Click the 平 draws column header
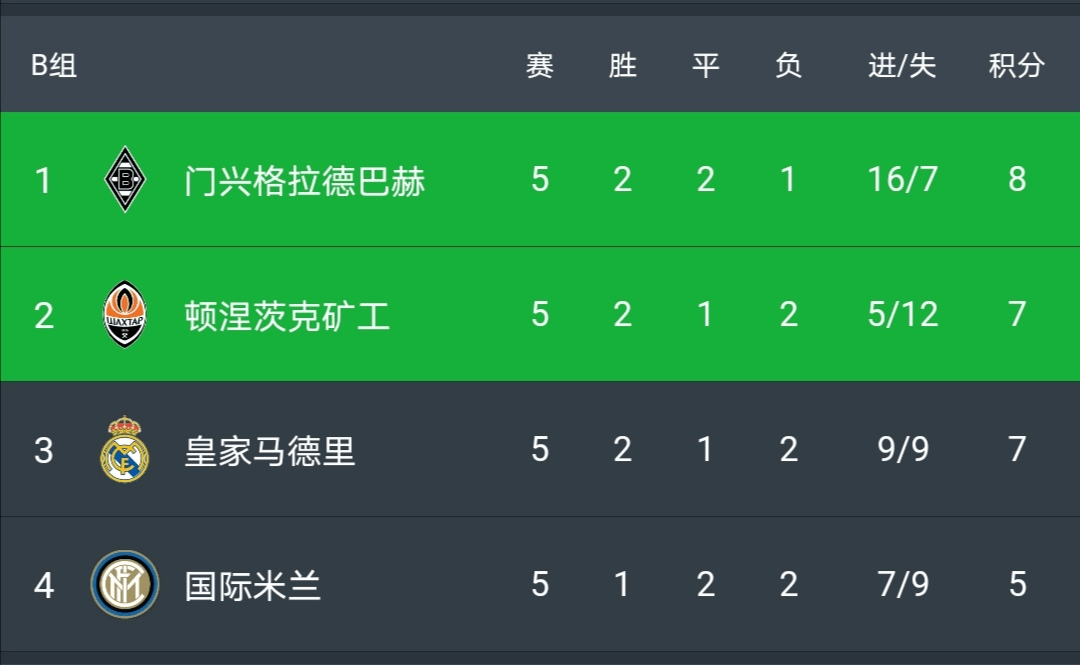This screenshot has width=1080, height=665. point(705,65)
